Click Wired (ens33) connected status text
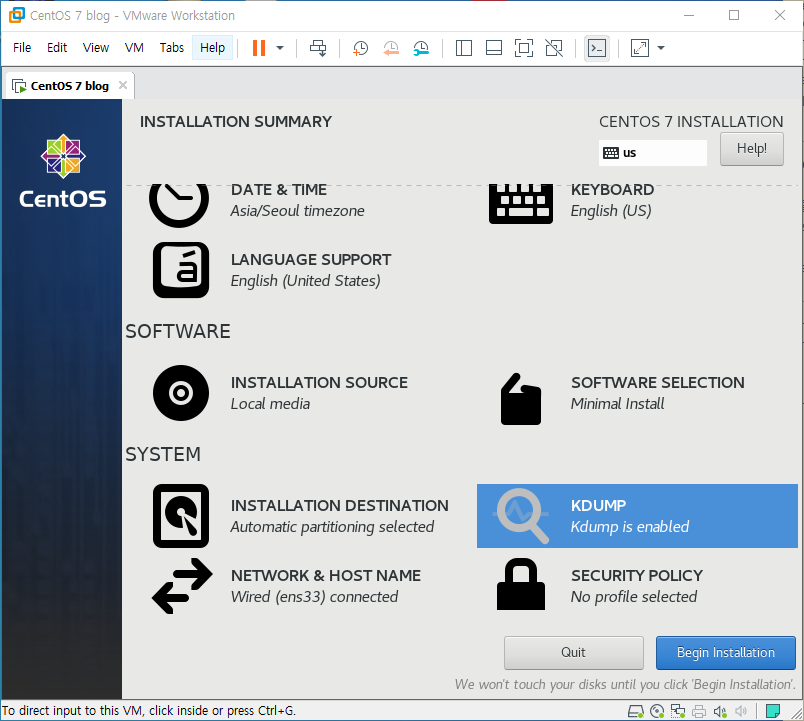 click(314, 597)
